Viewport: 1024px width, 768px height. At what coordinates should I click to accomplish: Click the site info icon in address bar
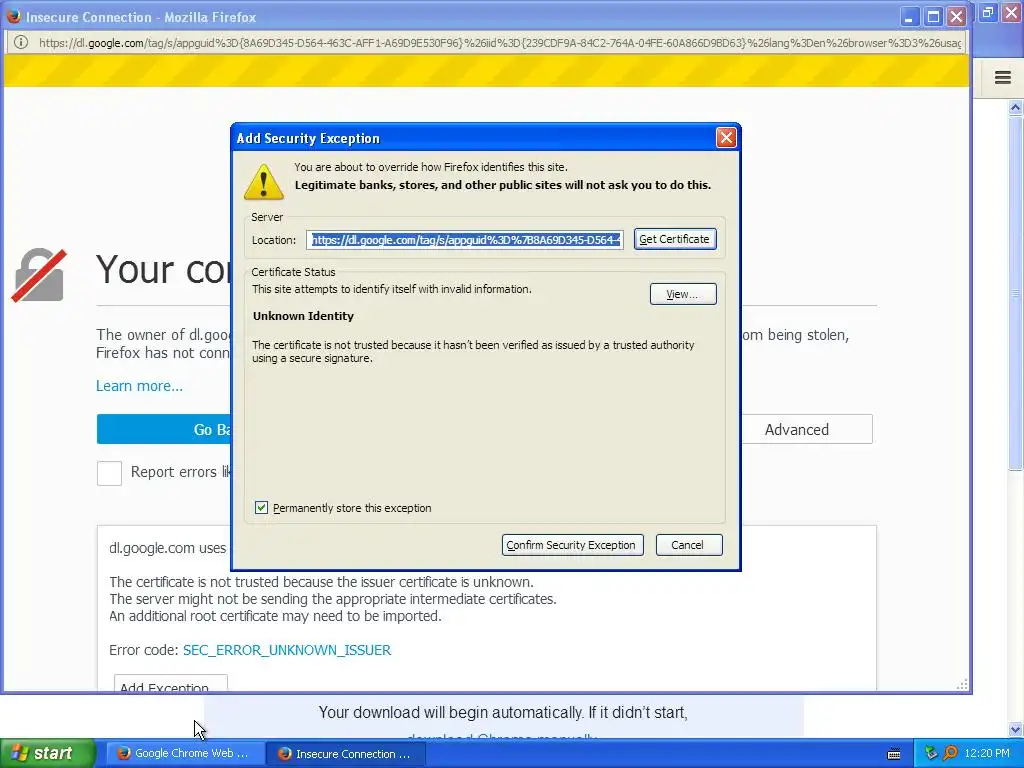coord(21,42)
